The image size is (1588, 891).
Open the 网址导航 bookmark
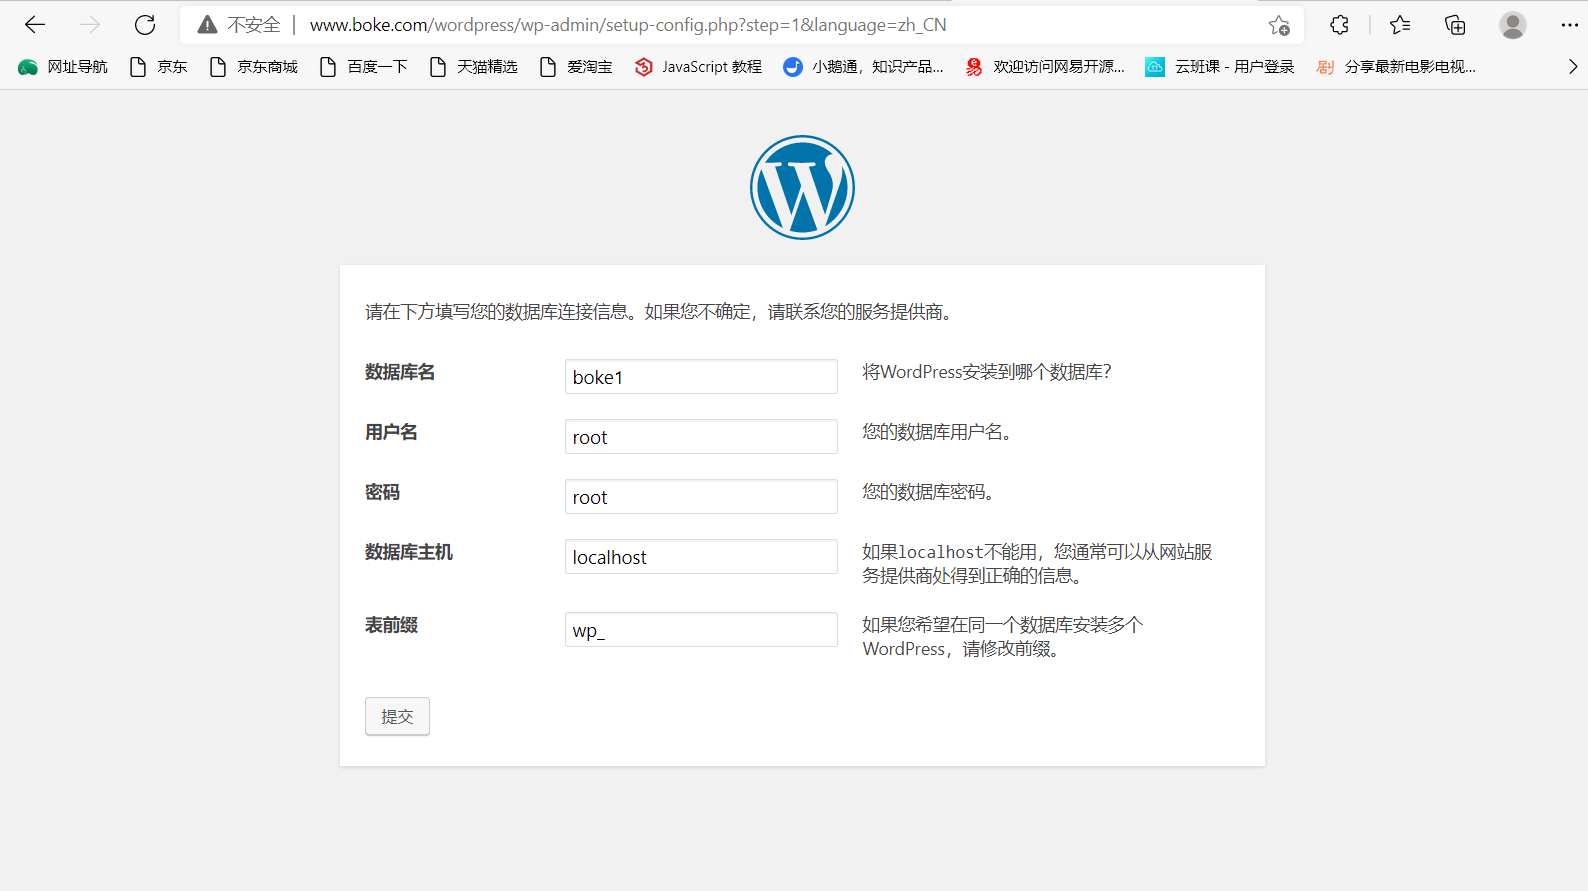tap(63, 67)
